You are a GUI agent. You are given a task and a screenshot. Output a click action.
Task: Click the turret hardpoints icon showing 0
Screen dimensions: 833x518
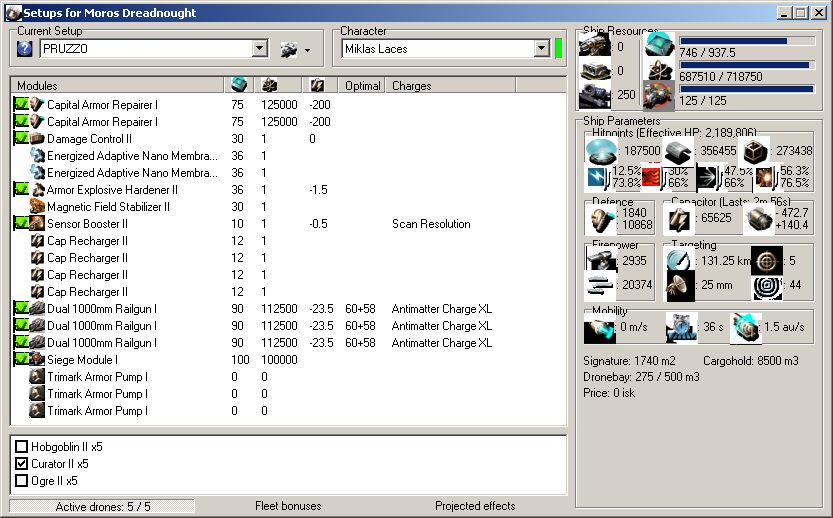point(595,45)
